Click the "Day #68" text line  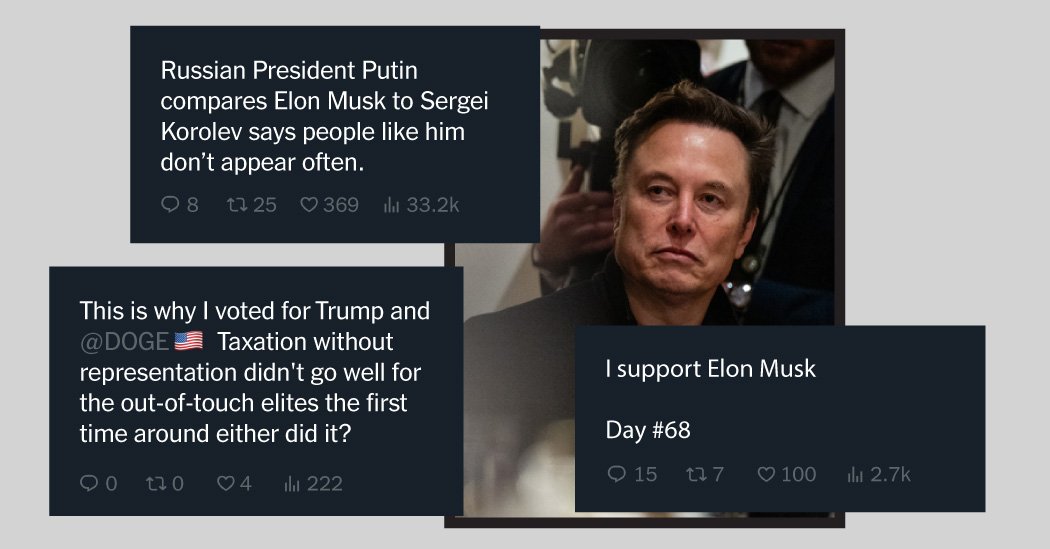point(648,431)
